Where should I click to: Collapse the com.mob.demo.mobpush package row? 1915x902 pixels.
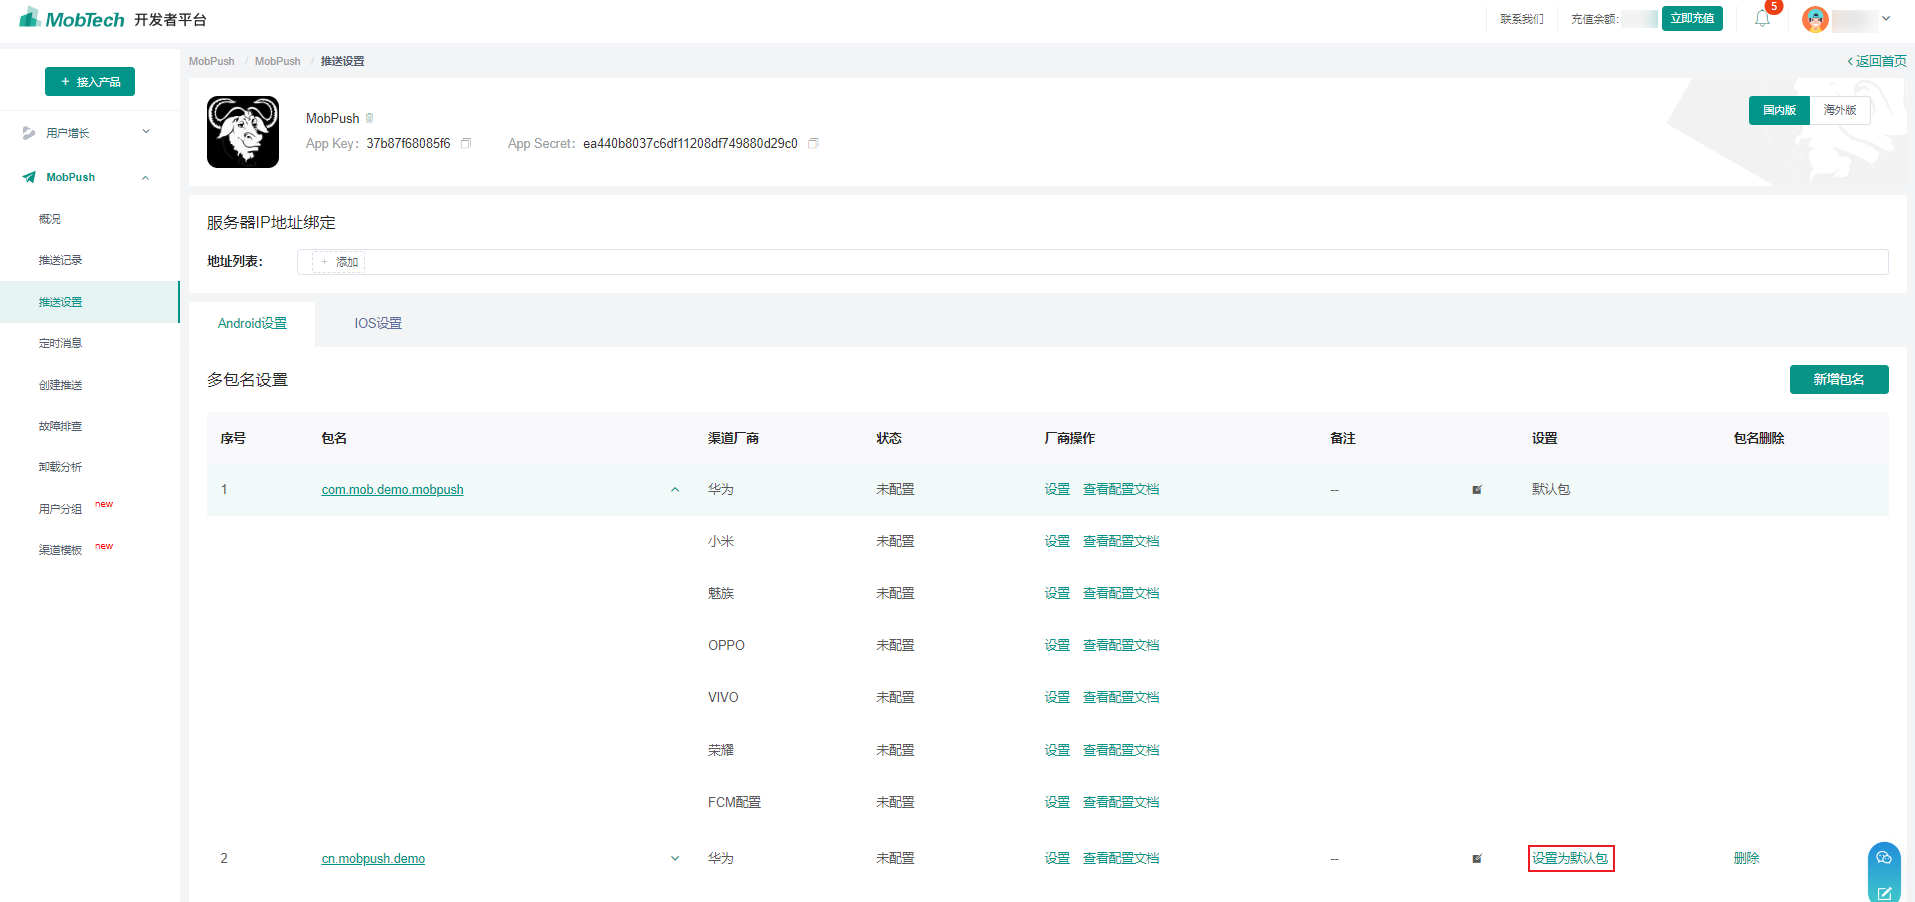675,490
